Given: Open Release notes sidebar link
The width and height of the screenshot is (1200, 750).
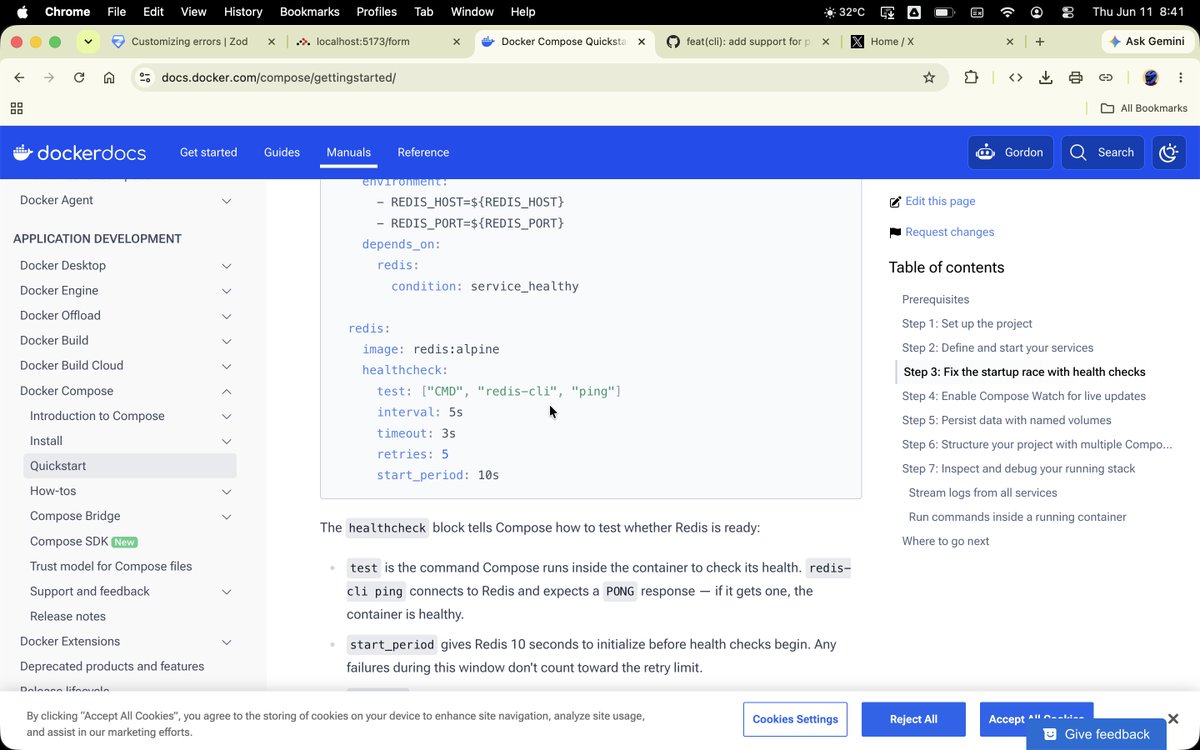Looking at the screenshot, I should coord(68,616).
